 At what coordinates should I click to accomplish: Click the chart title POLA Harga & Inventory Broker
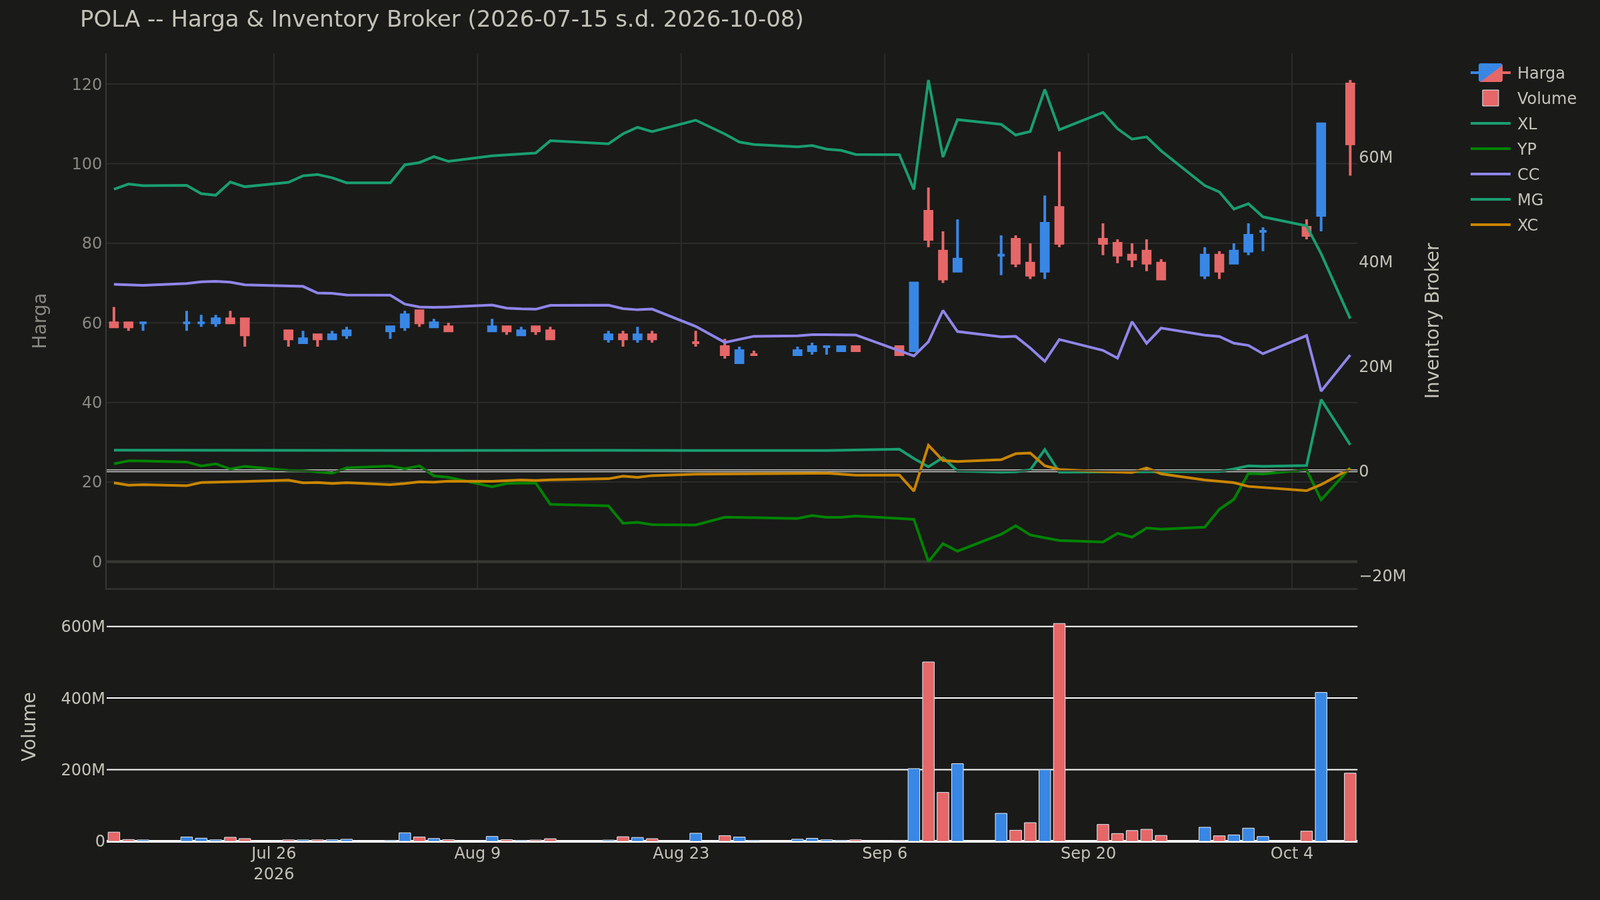pos(441,19)
